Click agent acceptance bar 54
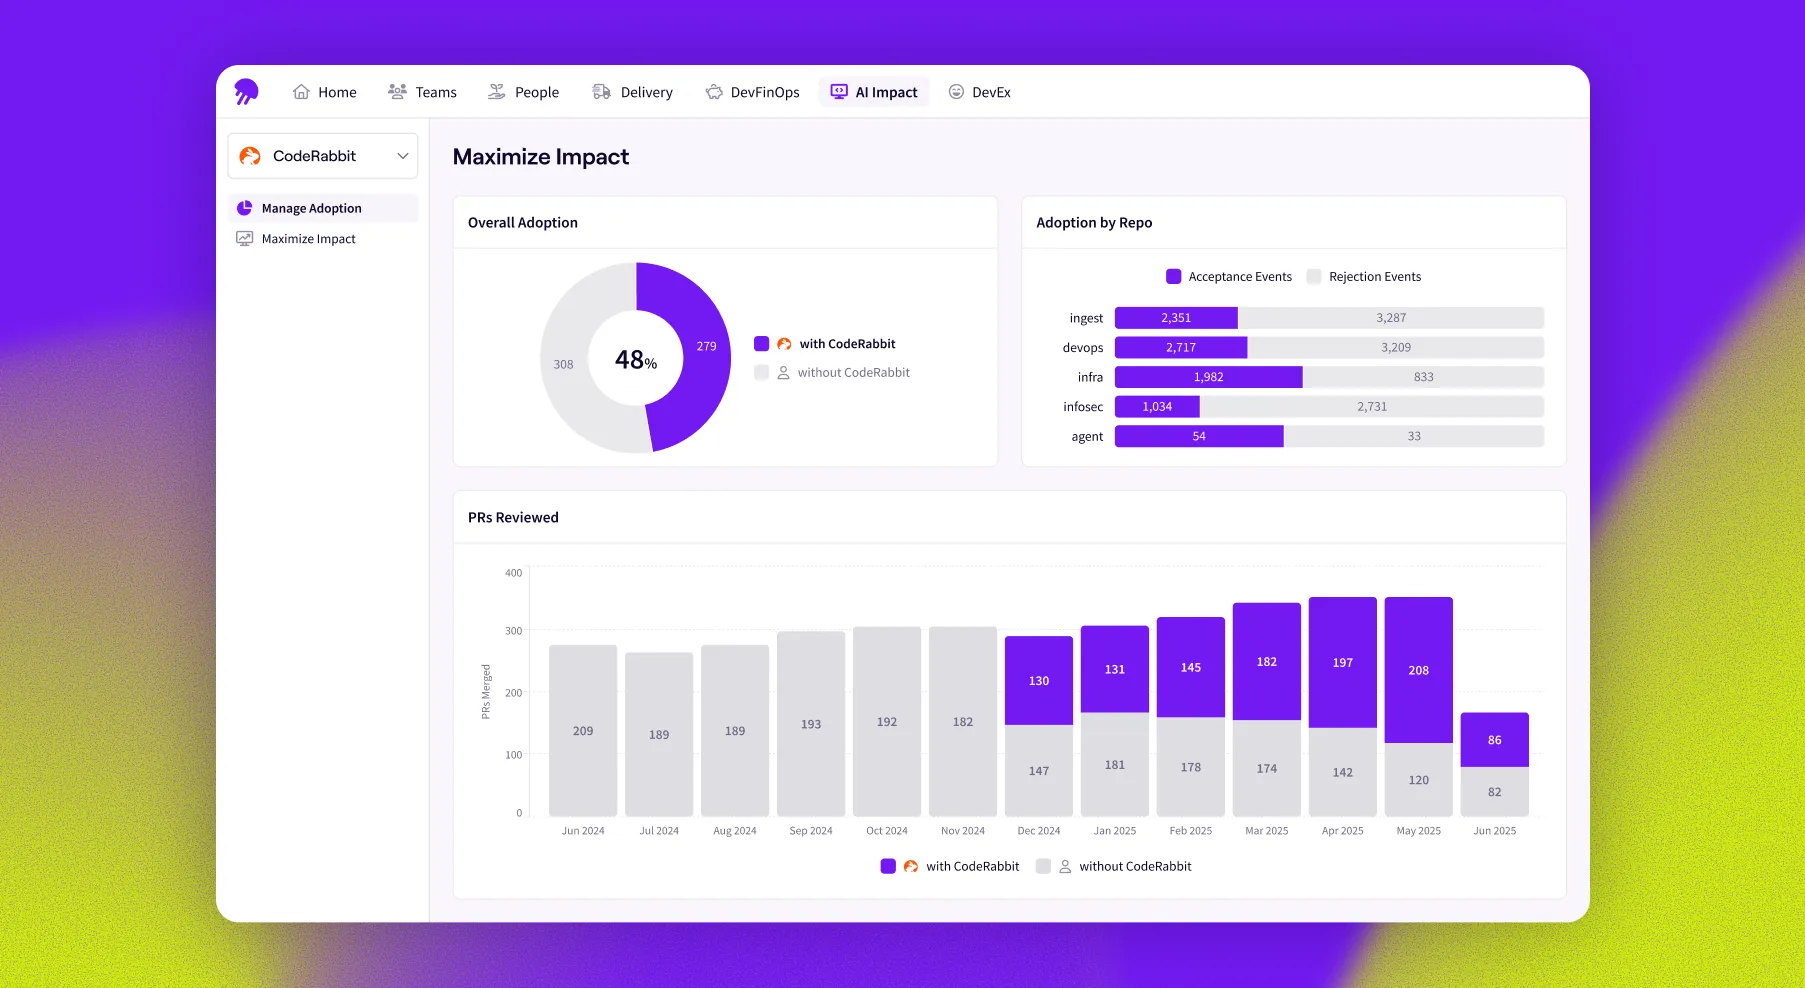Image resolution: width=1805 pixels, height=988 pixels. 1199,436
